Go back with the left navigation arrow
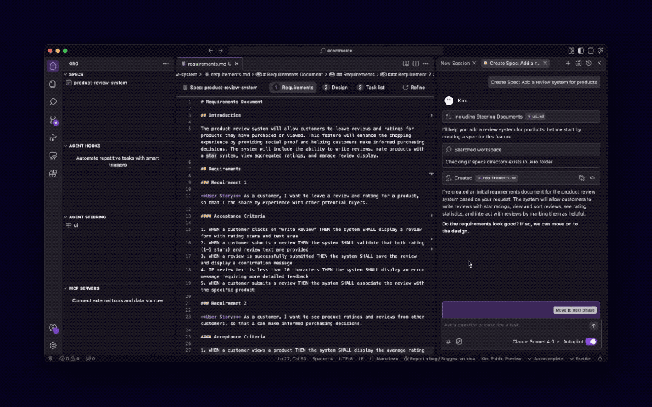 (211, 51)
